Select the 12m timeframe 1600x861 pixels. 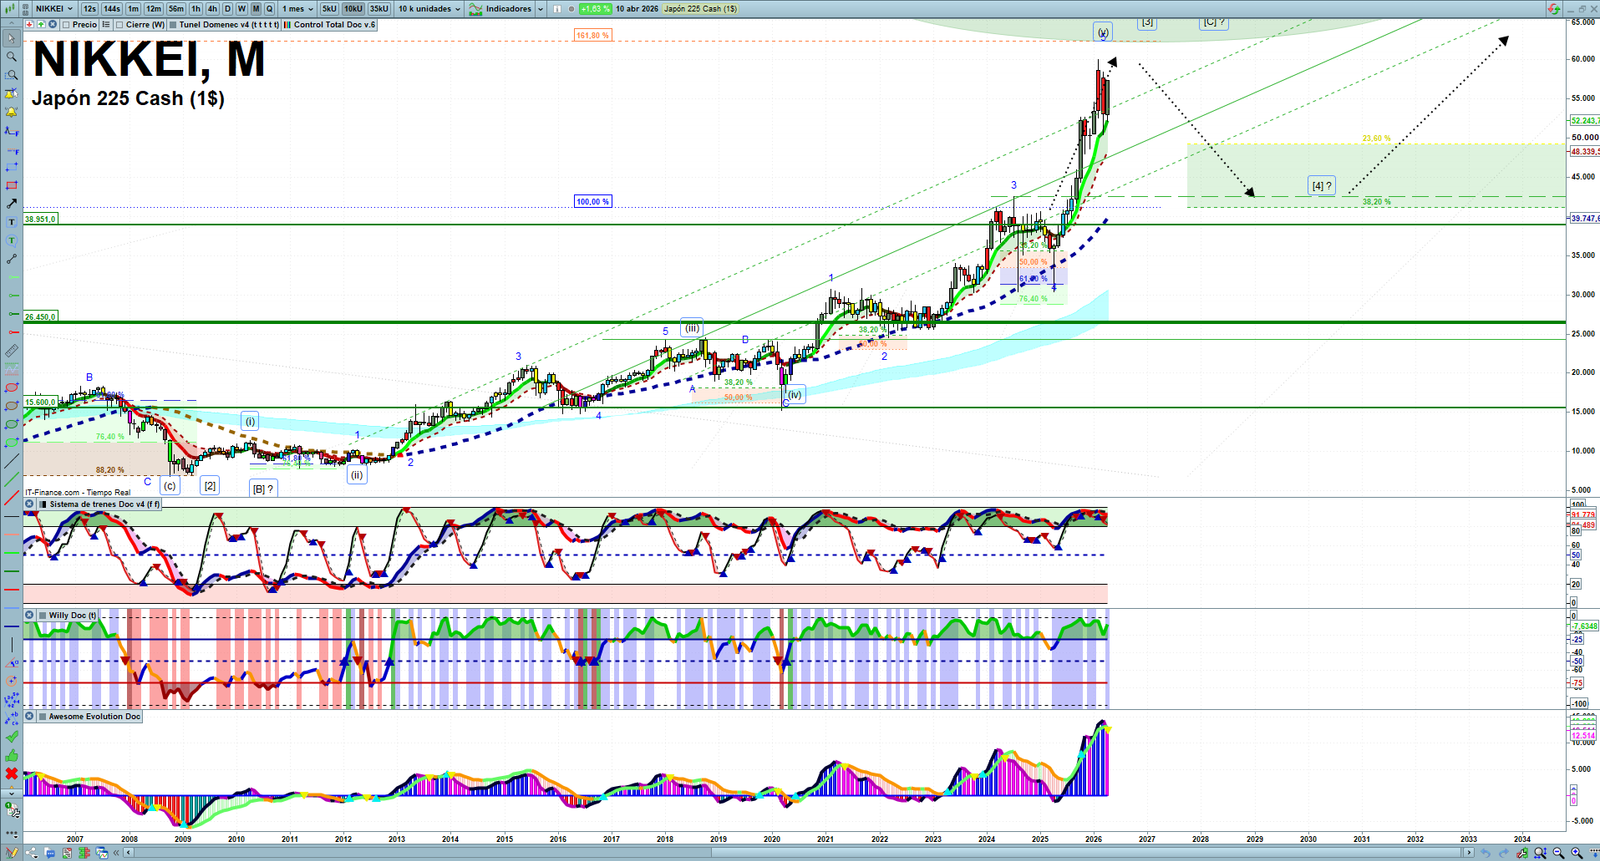click(x=153, y=9)
